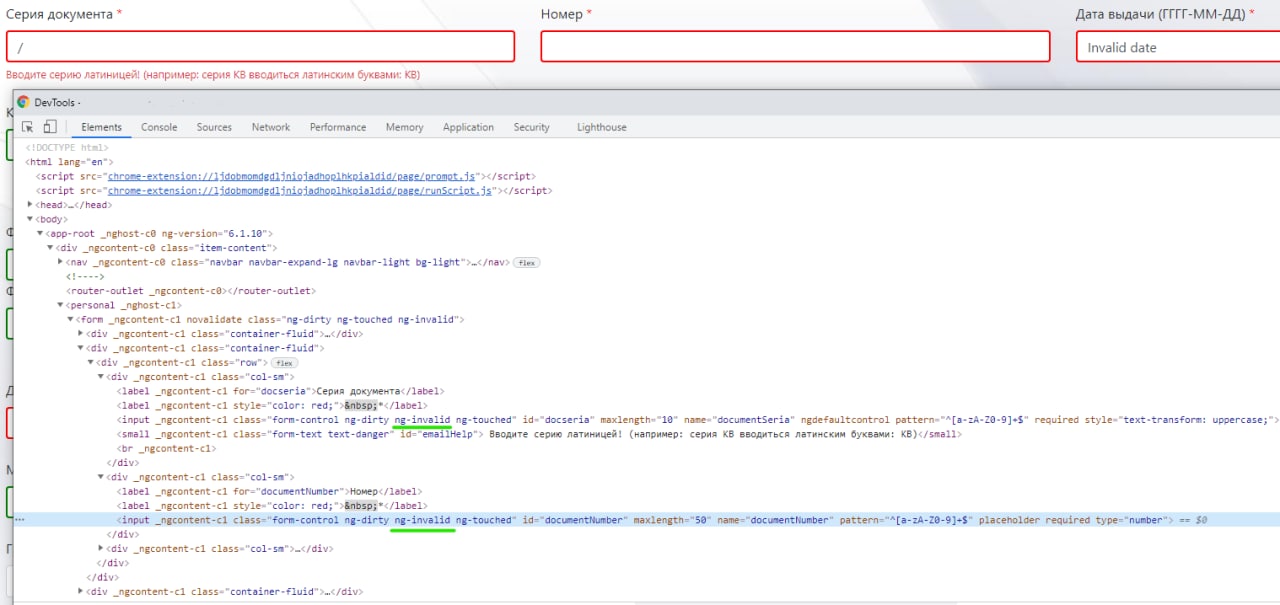Viewport: 1280px width, 605px height.
Task: Open the Sources tab
Action: pyautogui.click(x=214, y=127)
